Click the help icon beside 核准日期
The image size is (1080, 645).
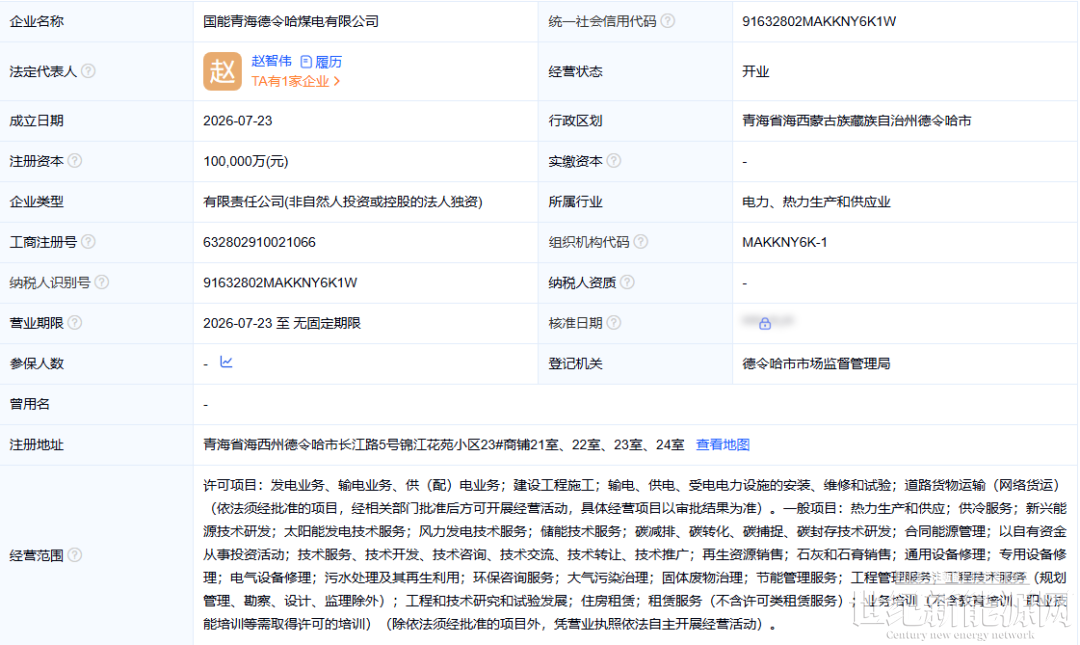[x=614, y=322]
